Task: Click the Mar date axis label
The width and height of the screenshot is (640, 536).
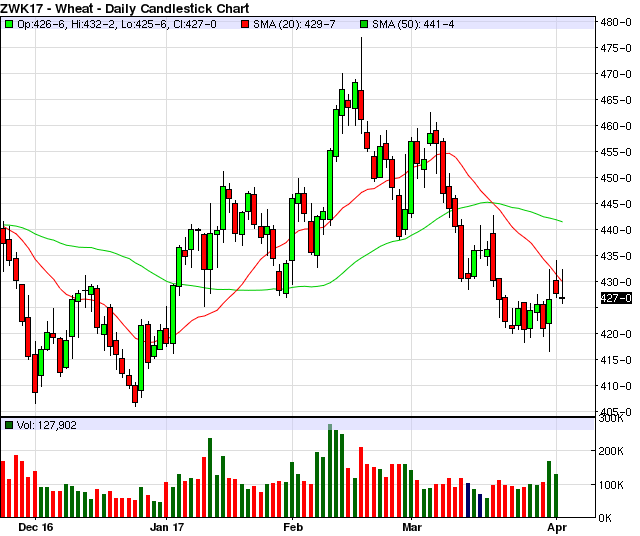Action: [x=412, y=527]
